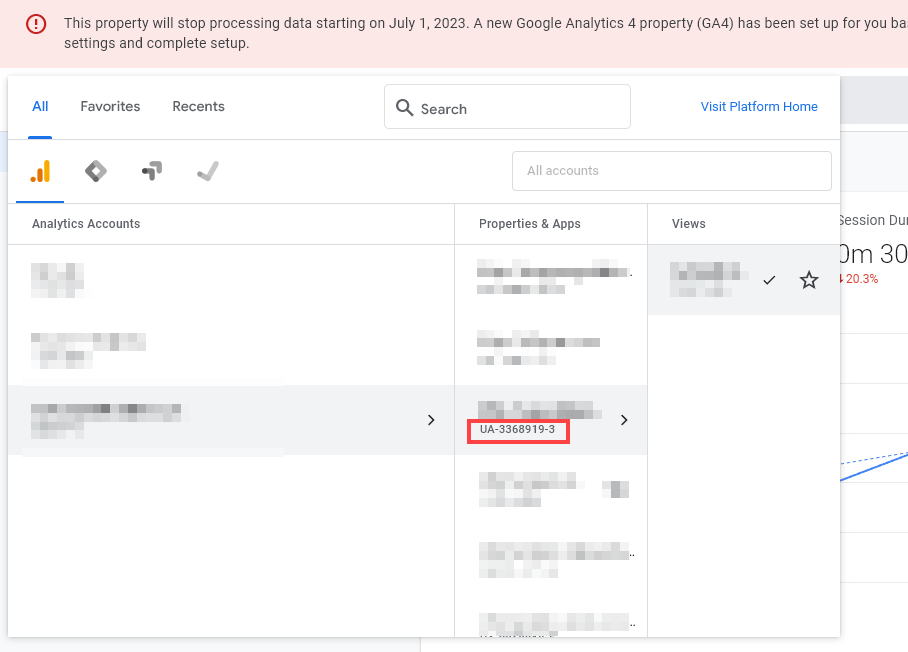Open the Recents tab

[x=198, y=106]
